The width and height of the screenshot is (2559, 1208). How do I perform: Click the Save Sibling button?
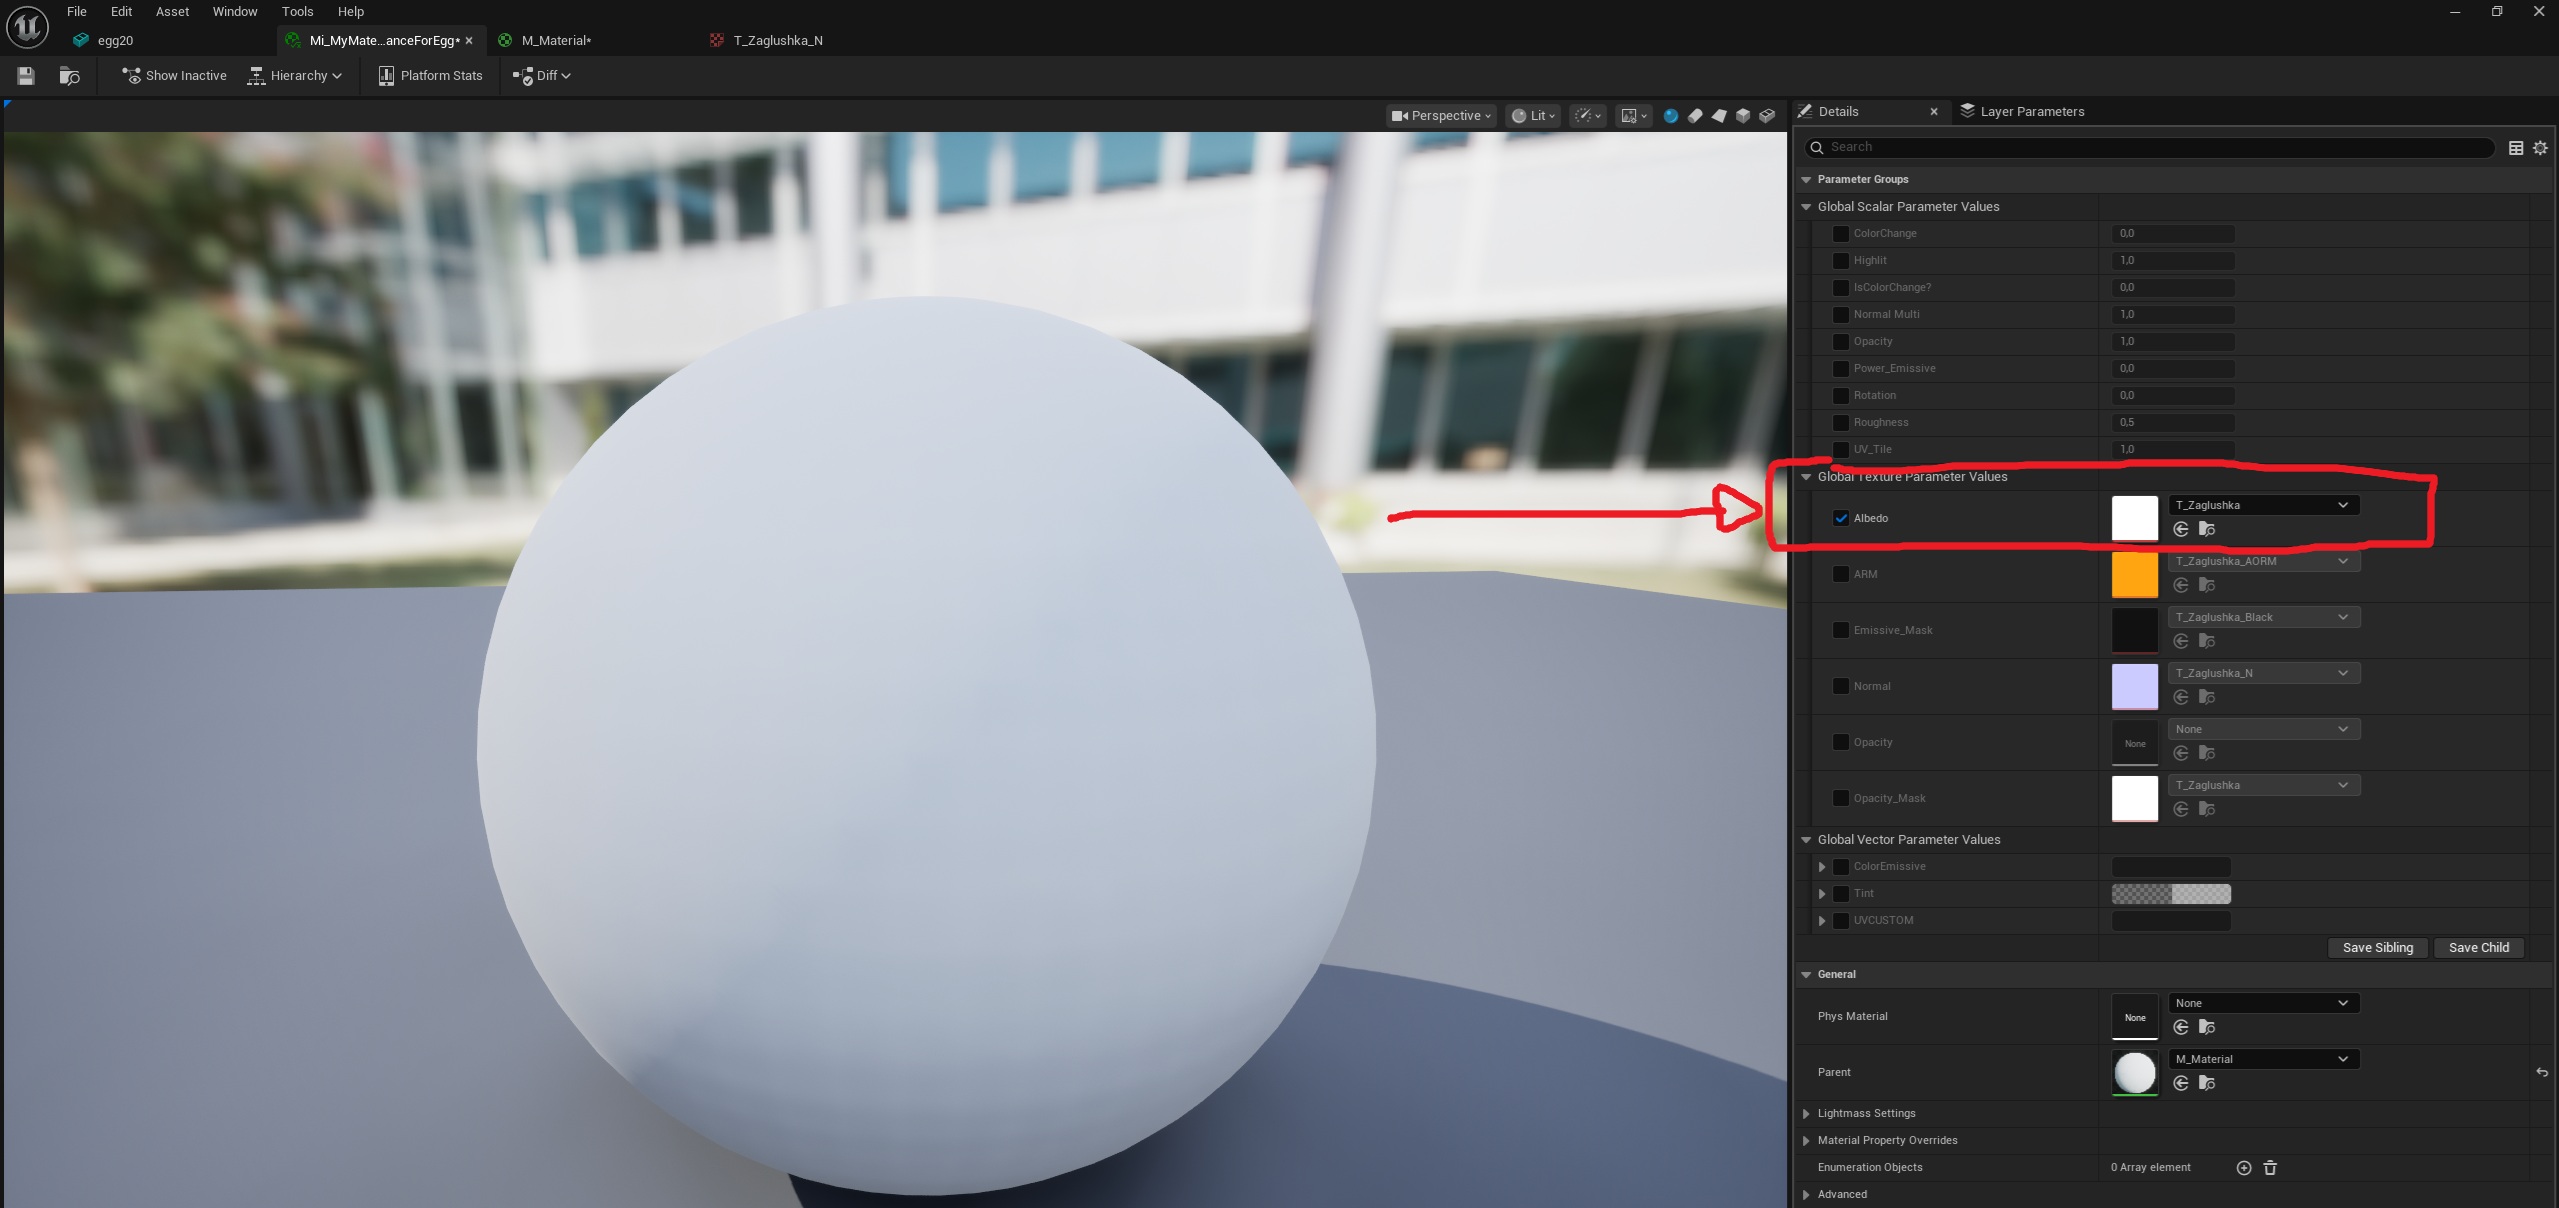[x=2377, y=948]
